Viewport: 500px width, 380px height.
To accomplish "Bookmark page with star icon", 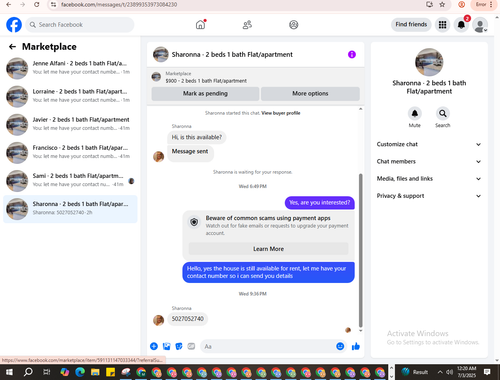I will [x=442, y=5].
